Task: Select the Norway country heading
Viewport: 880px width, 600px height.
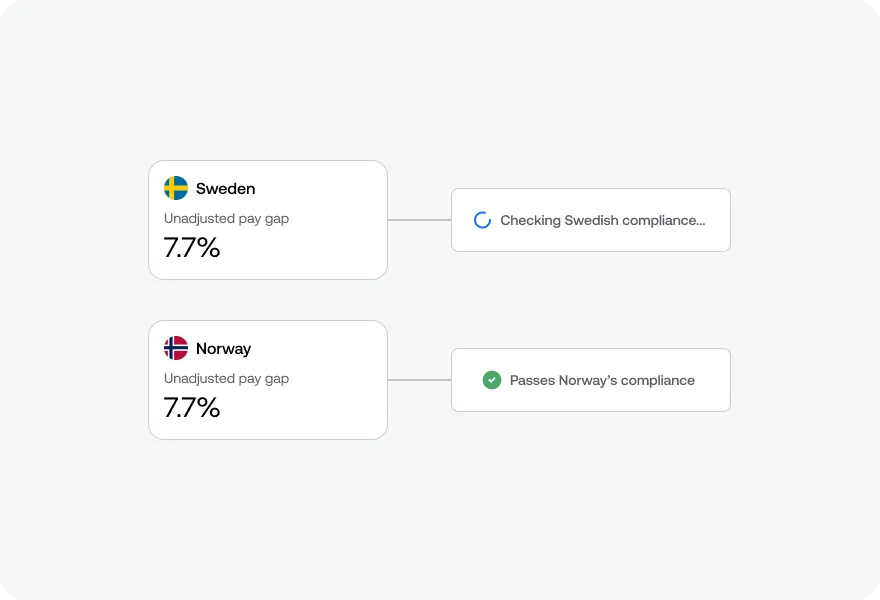Action: click(x=223, y=349)
